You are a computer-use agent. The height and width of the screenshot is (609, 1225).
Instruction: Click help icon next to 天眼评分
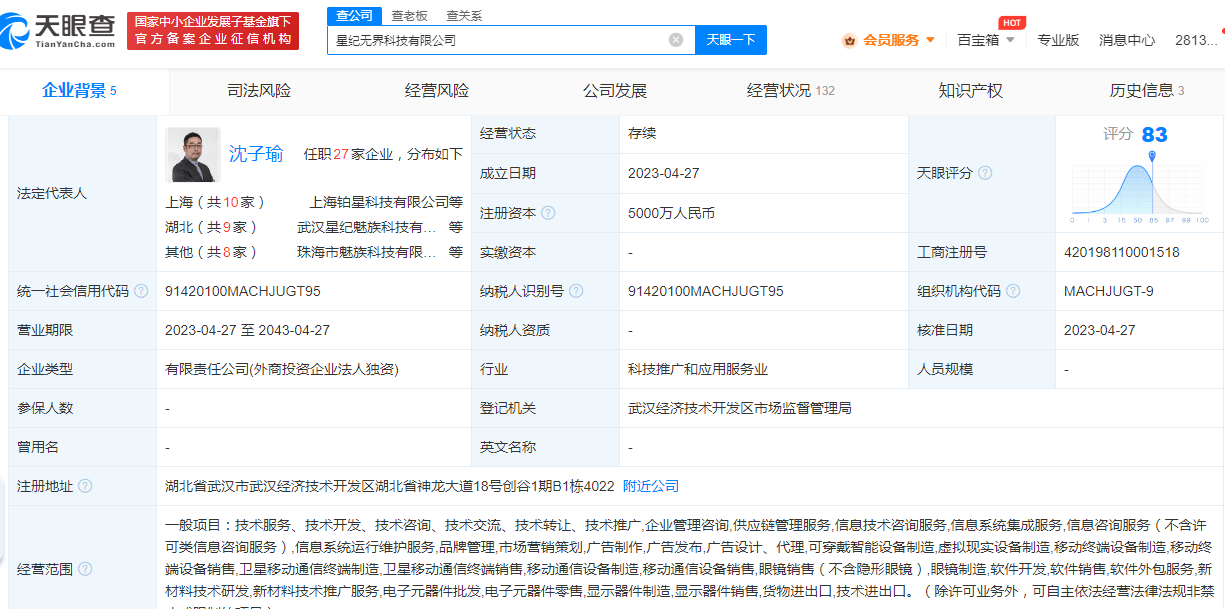pyautogui.click(x=985, y=173)
